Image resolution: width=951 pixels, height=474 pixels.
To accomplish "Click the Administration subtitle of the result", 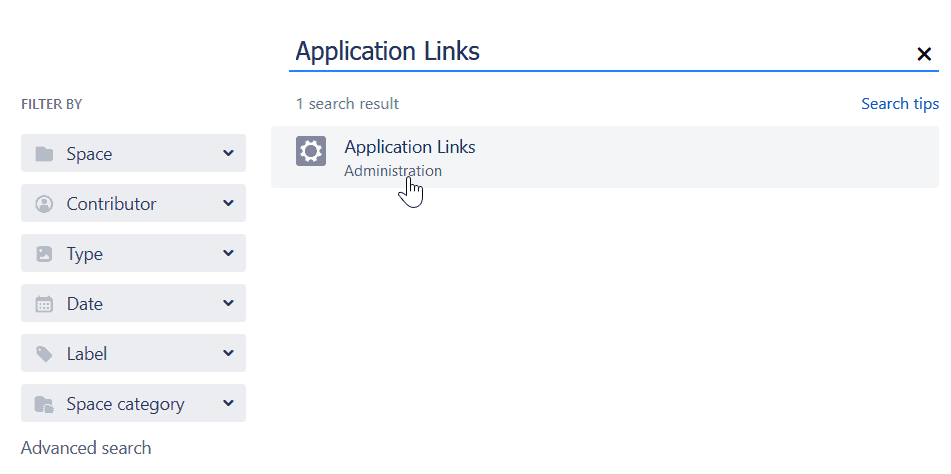I will click(x=392, y=171).
